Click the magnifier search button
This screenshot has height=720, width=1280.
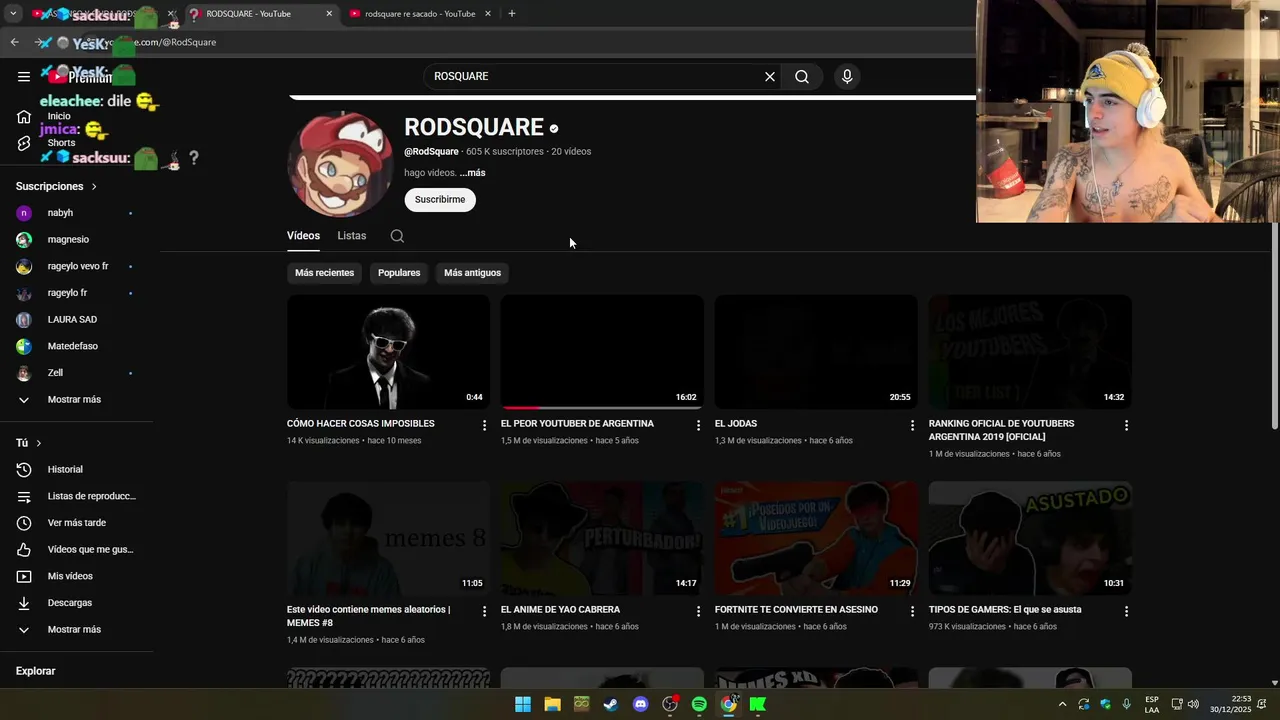pyautogui.click(x=802, y=76)
